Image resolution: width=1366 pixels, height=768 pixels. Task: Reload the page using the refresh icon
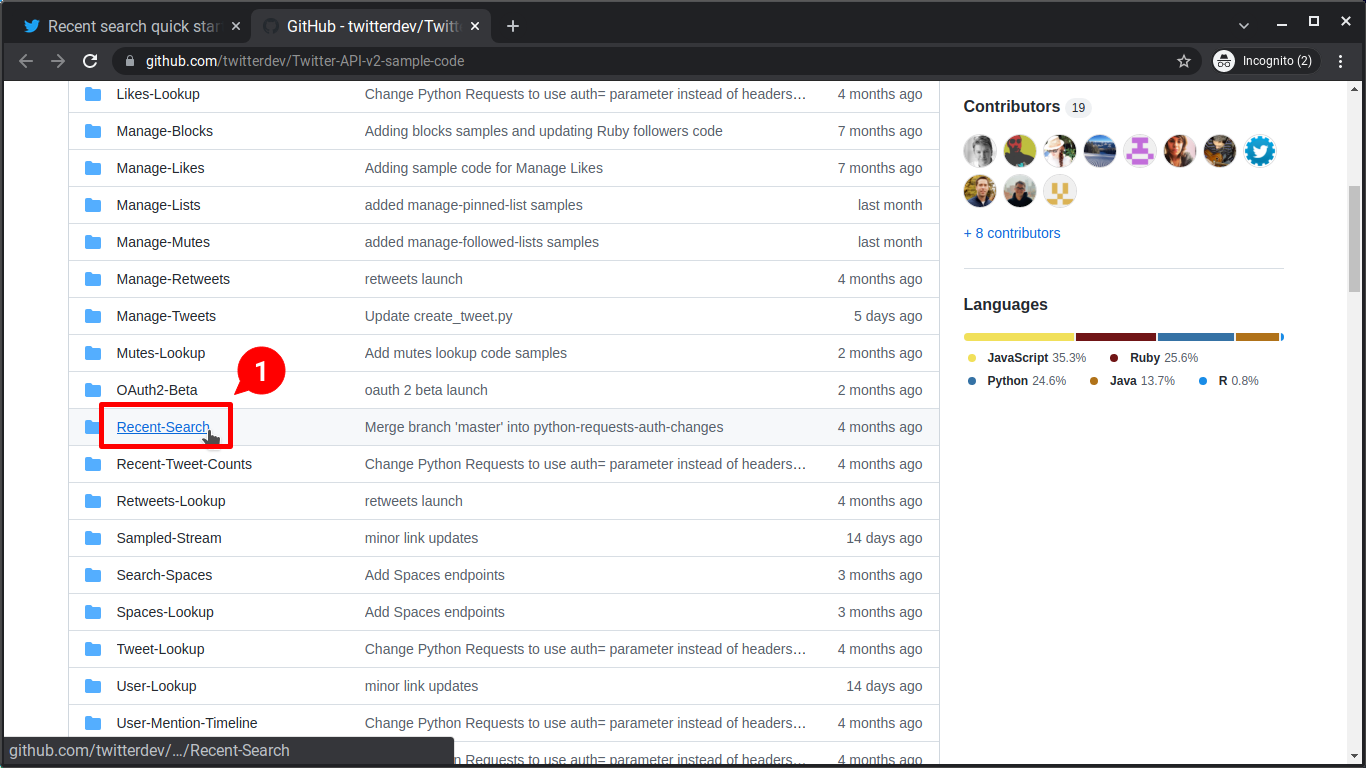[x=90, y=61]
